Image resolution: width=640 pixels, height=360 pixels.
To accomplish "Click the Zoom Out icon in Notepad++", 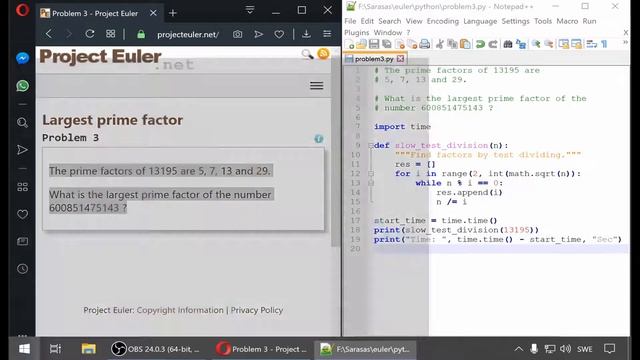I will tap(549, 44).
